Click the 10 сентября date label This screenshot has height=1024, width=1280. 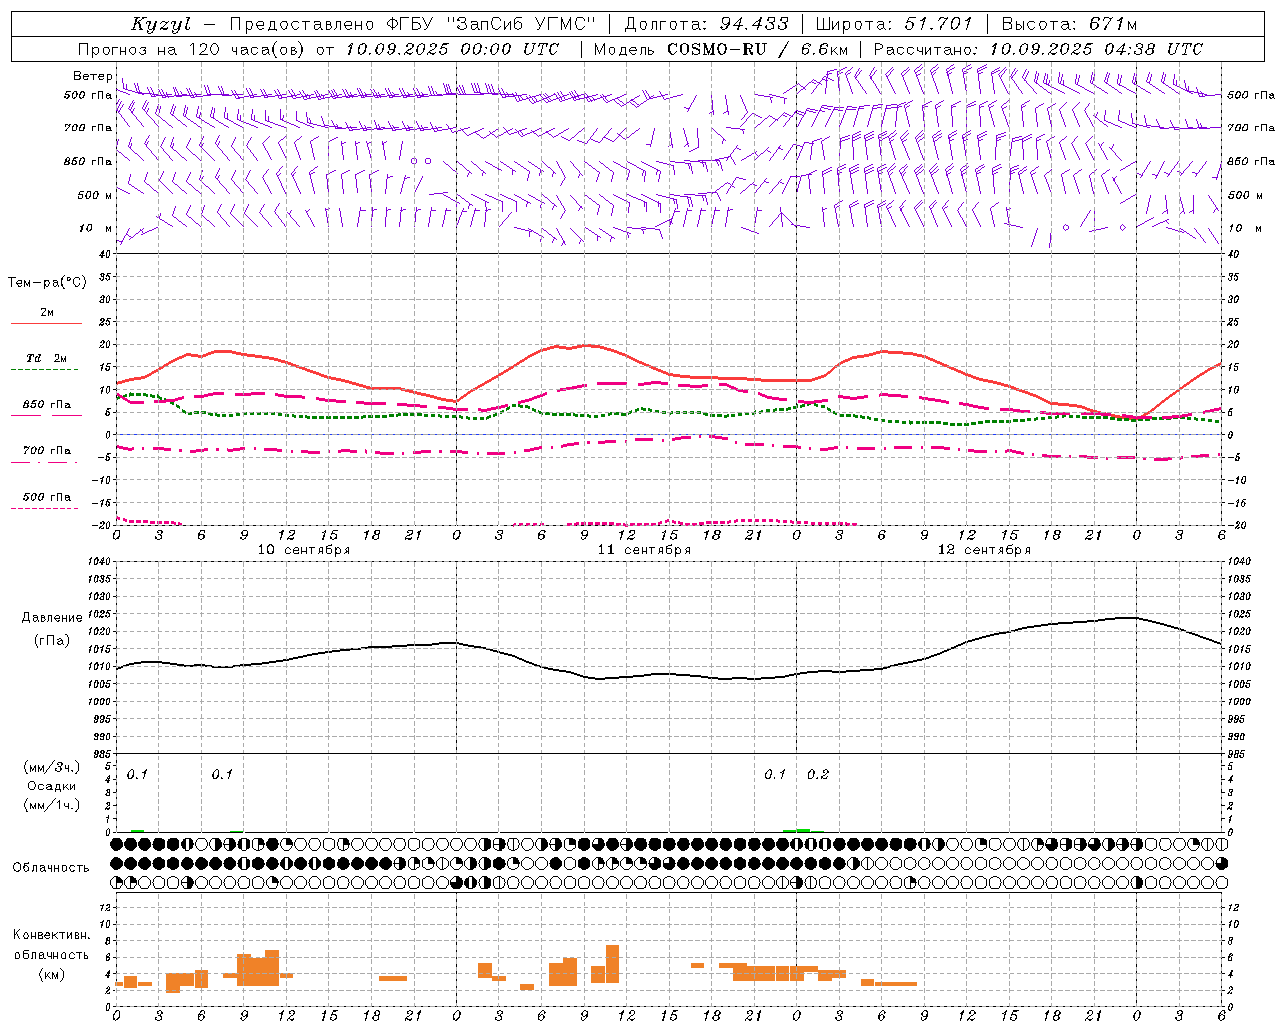tap(304, 549)
